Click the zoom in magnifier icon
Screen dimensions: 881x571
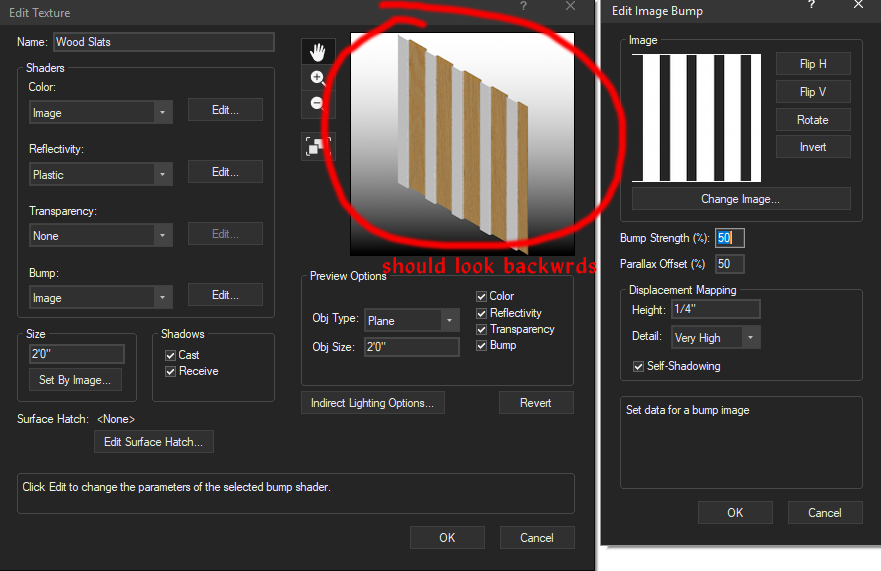click(x=317, y=78)
